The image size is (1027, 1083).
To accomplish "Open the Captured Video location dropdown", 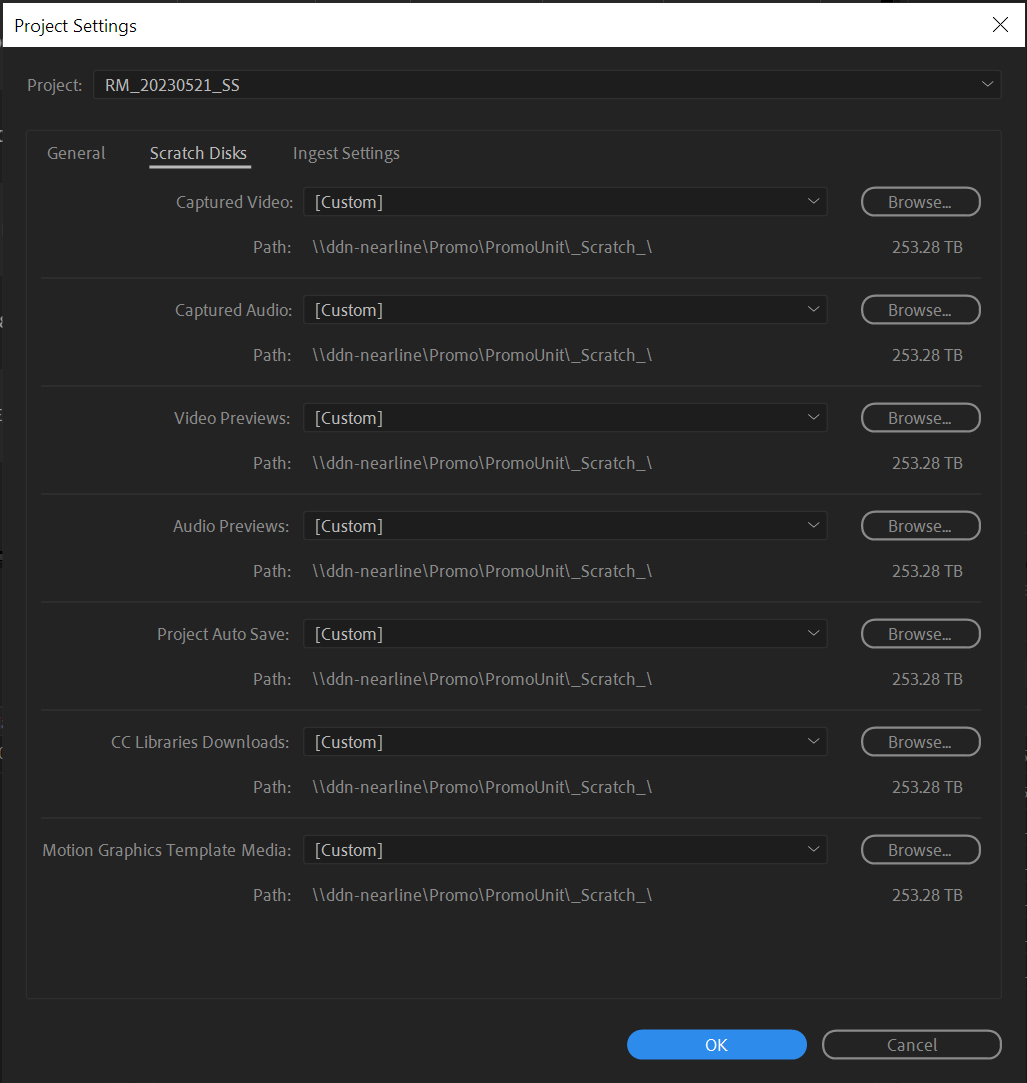I will (565, 201).
